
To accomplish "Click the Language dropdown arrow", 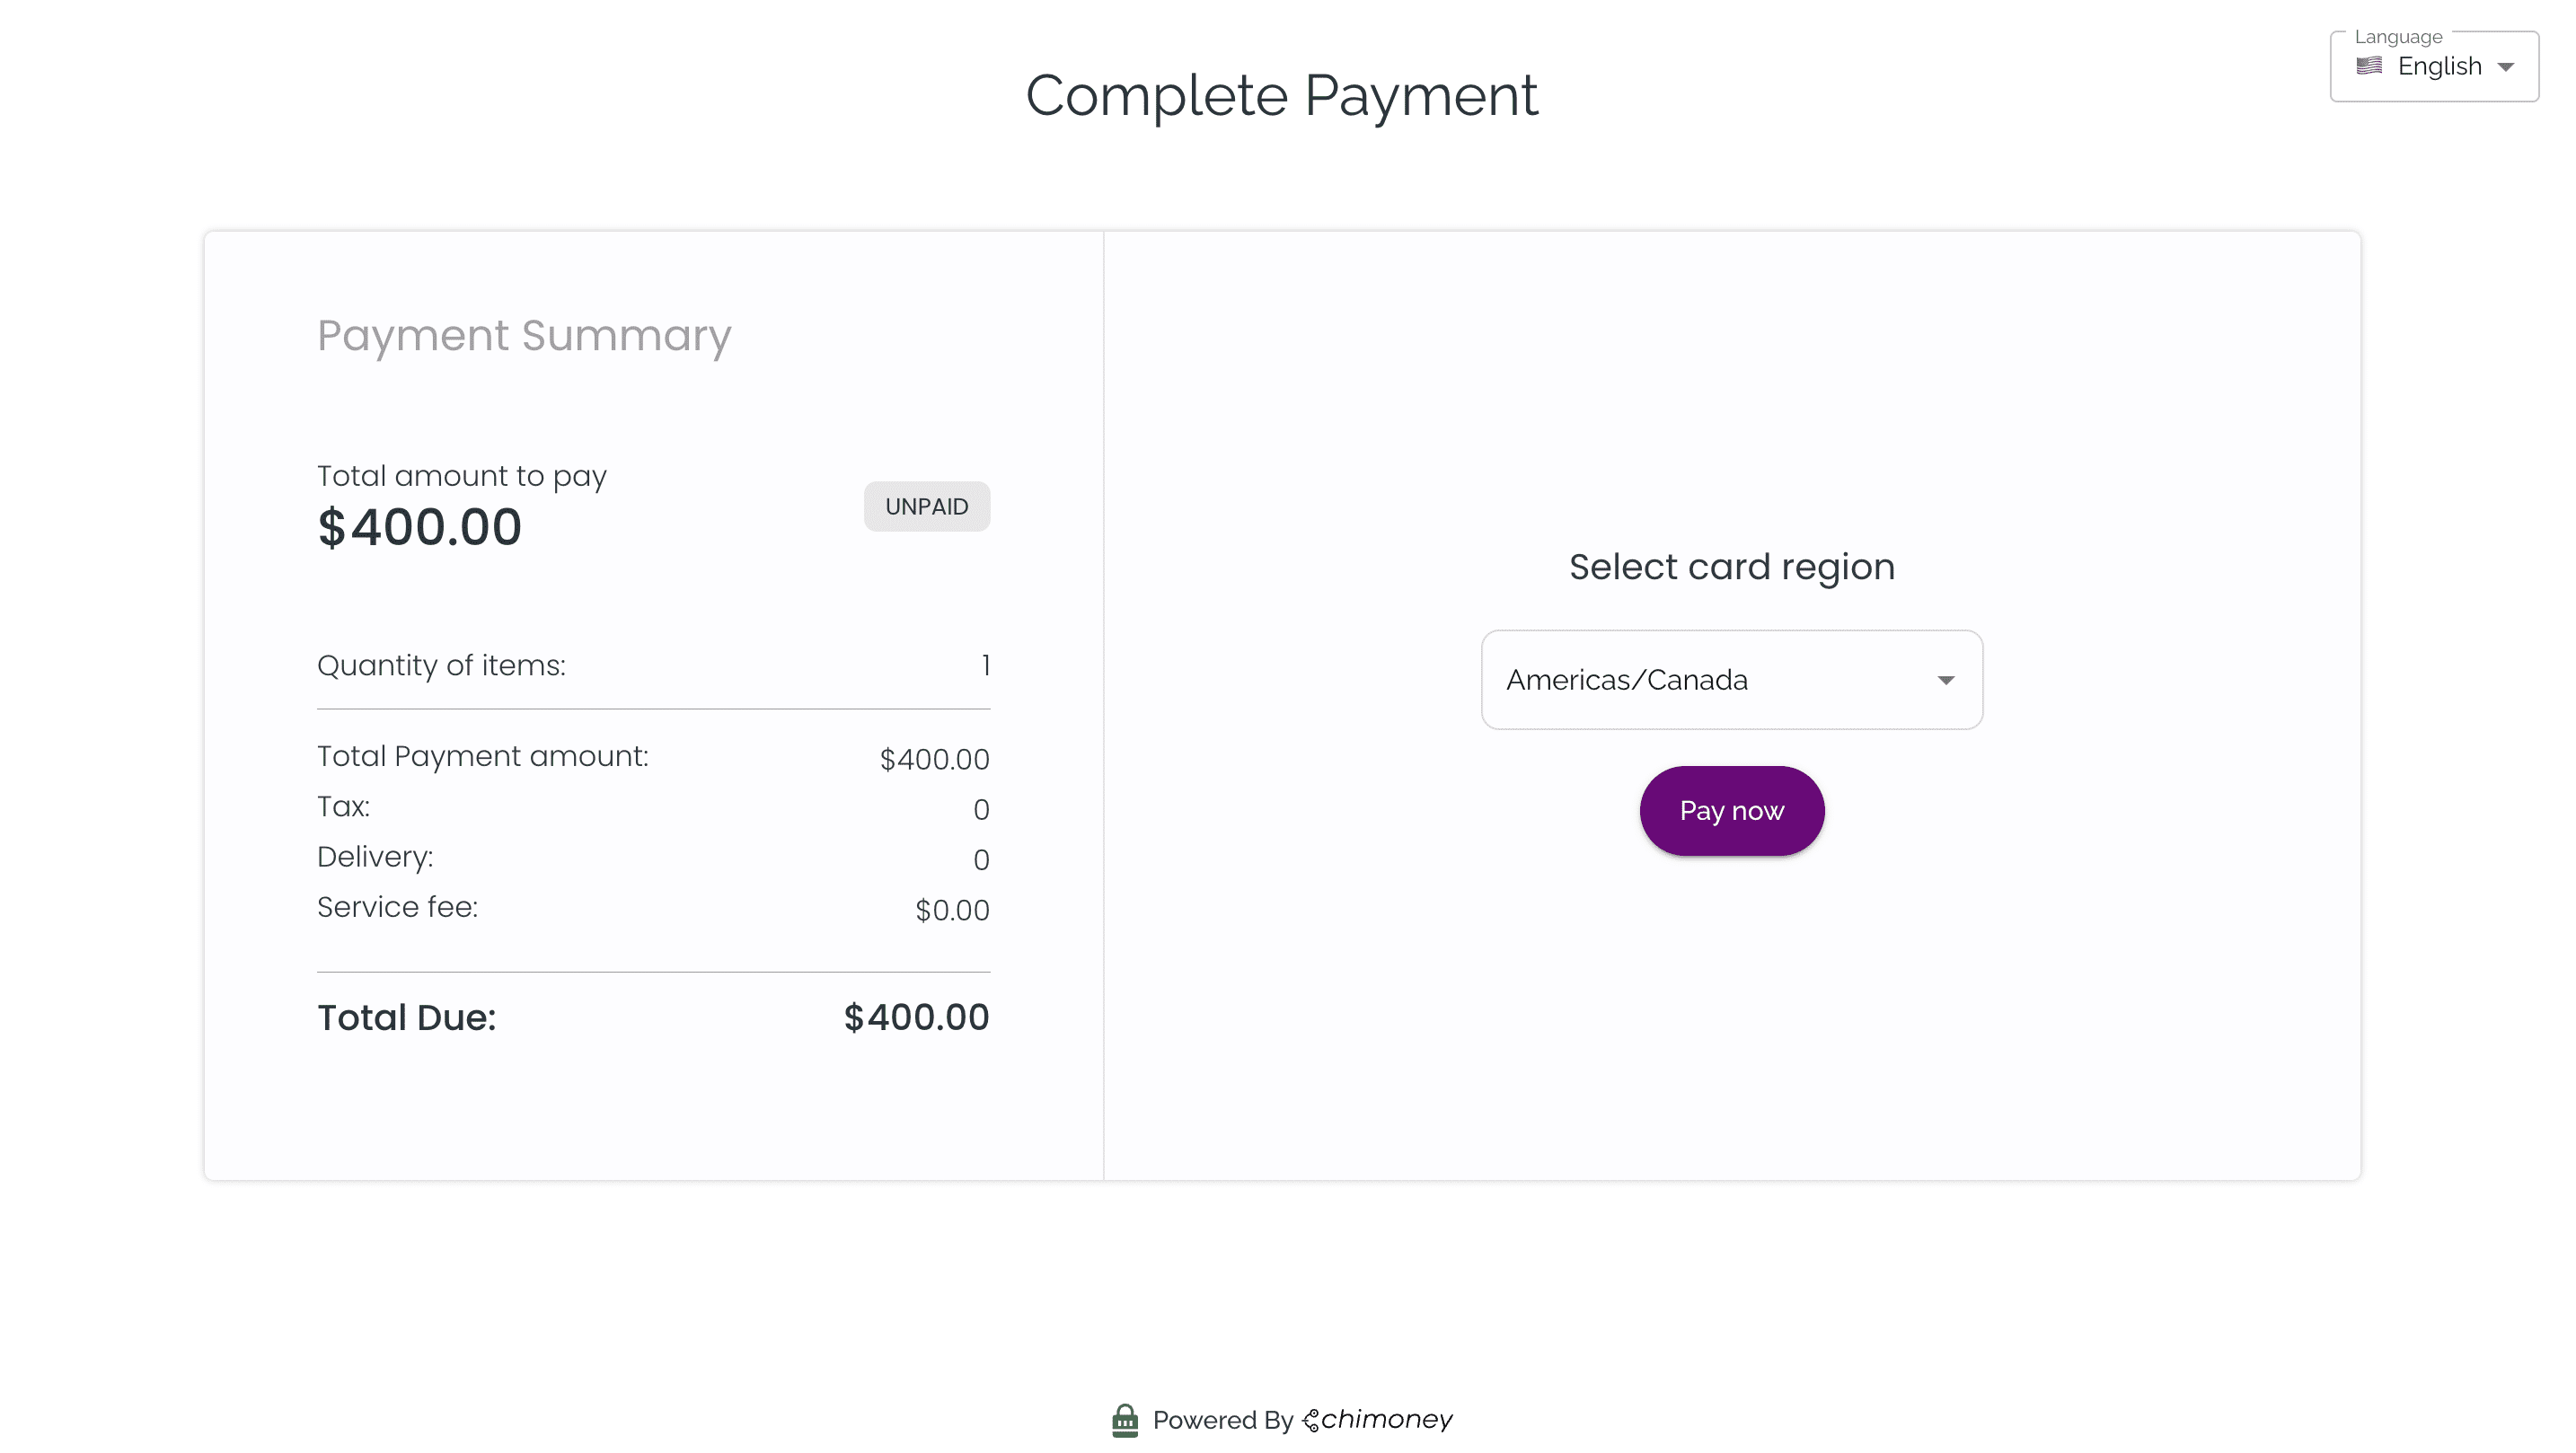I will coord(2506,67).
